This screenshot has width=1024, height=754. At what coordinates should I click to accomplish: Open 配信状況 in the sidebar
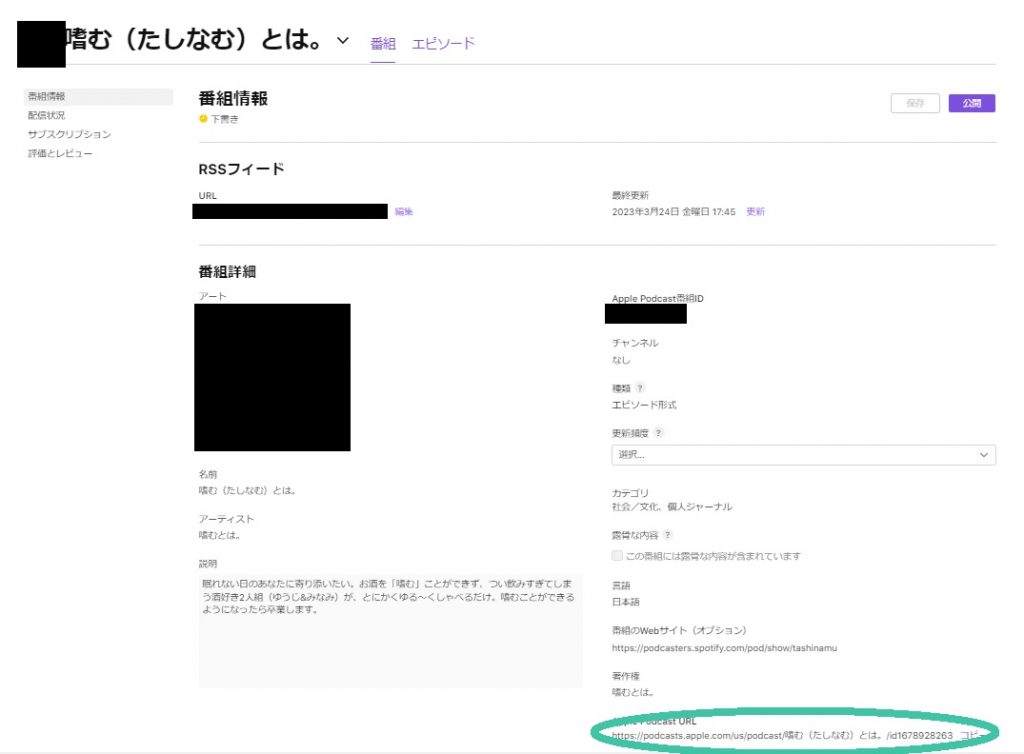(x=46, y=116)
